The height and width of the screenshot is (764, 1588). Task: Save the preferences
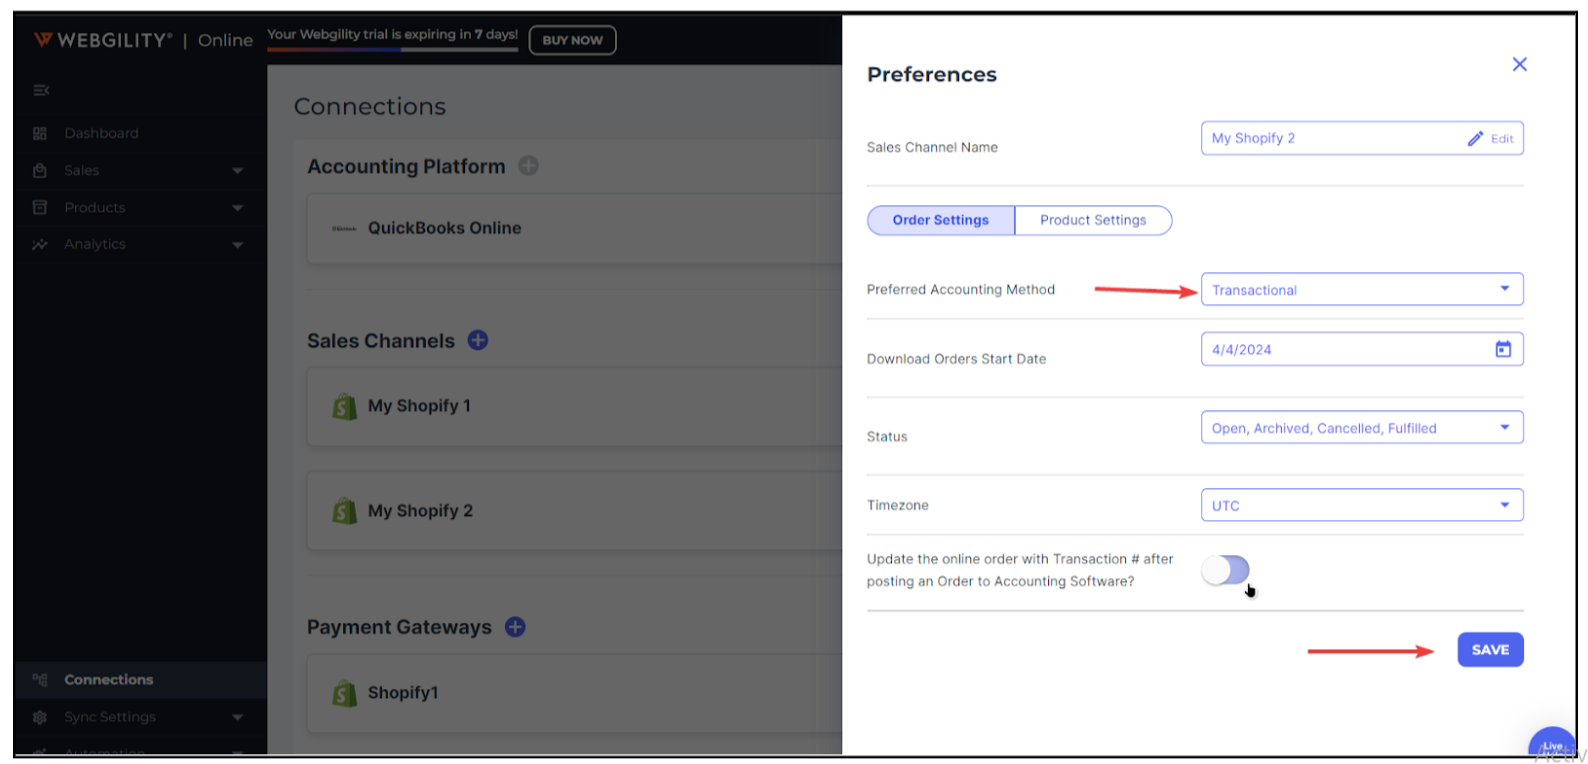click(x=1489, y=650)
